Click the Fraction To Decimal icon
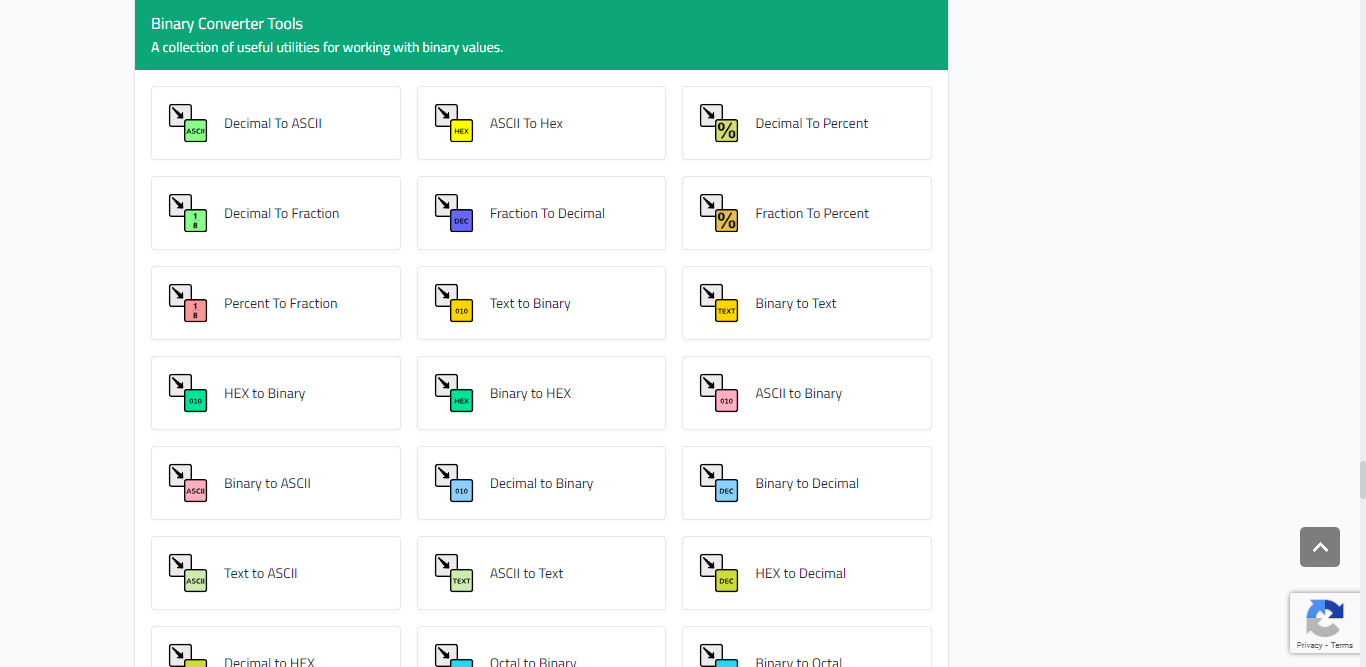This screenshot has height=667, width=1366. (454, 213)
